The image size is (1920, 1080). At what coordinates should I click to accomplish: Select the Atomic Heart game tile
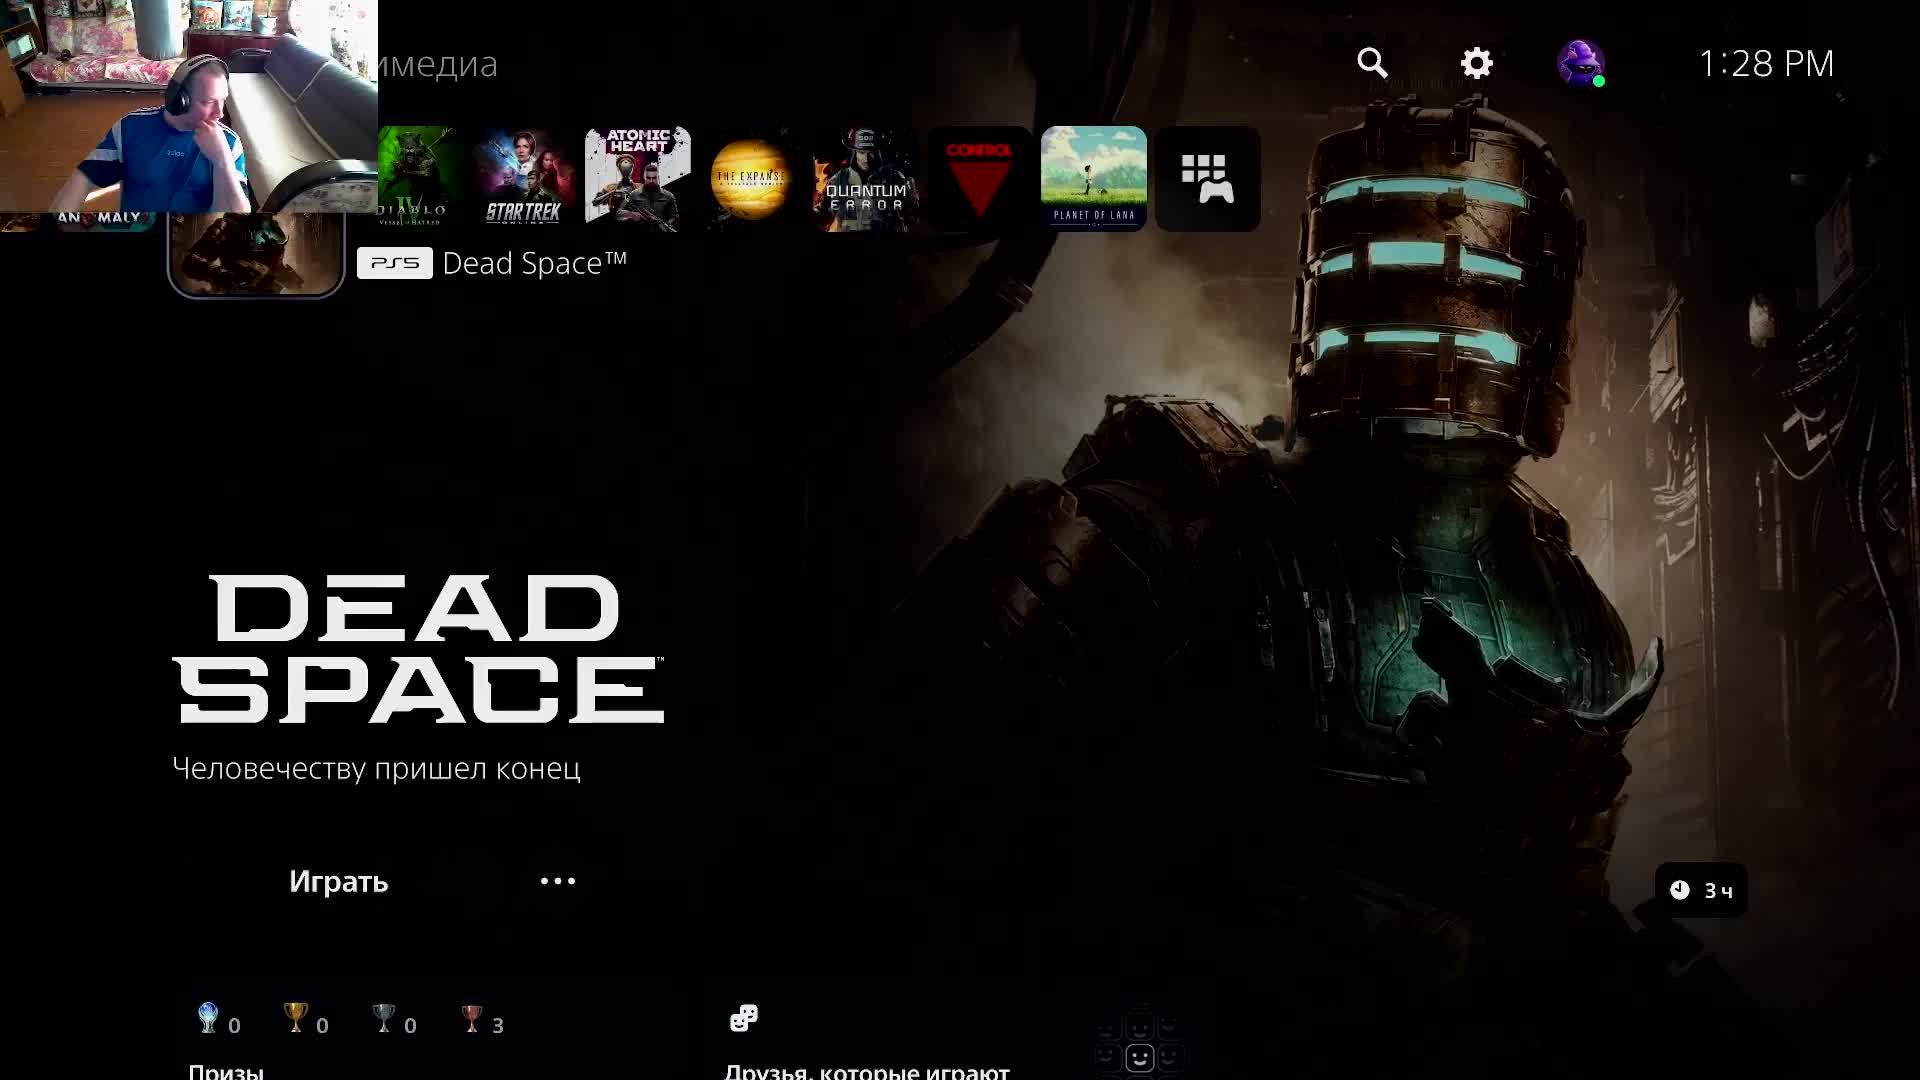click(x=638, y=178)
